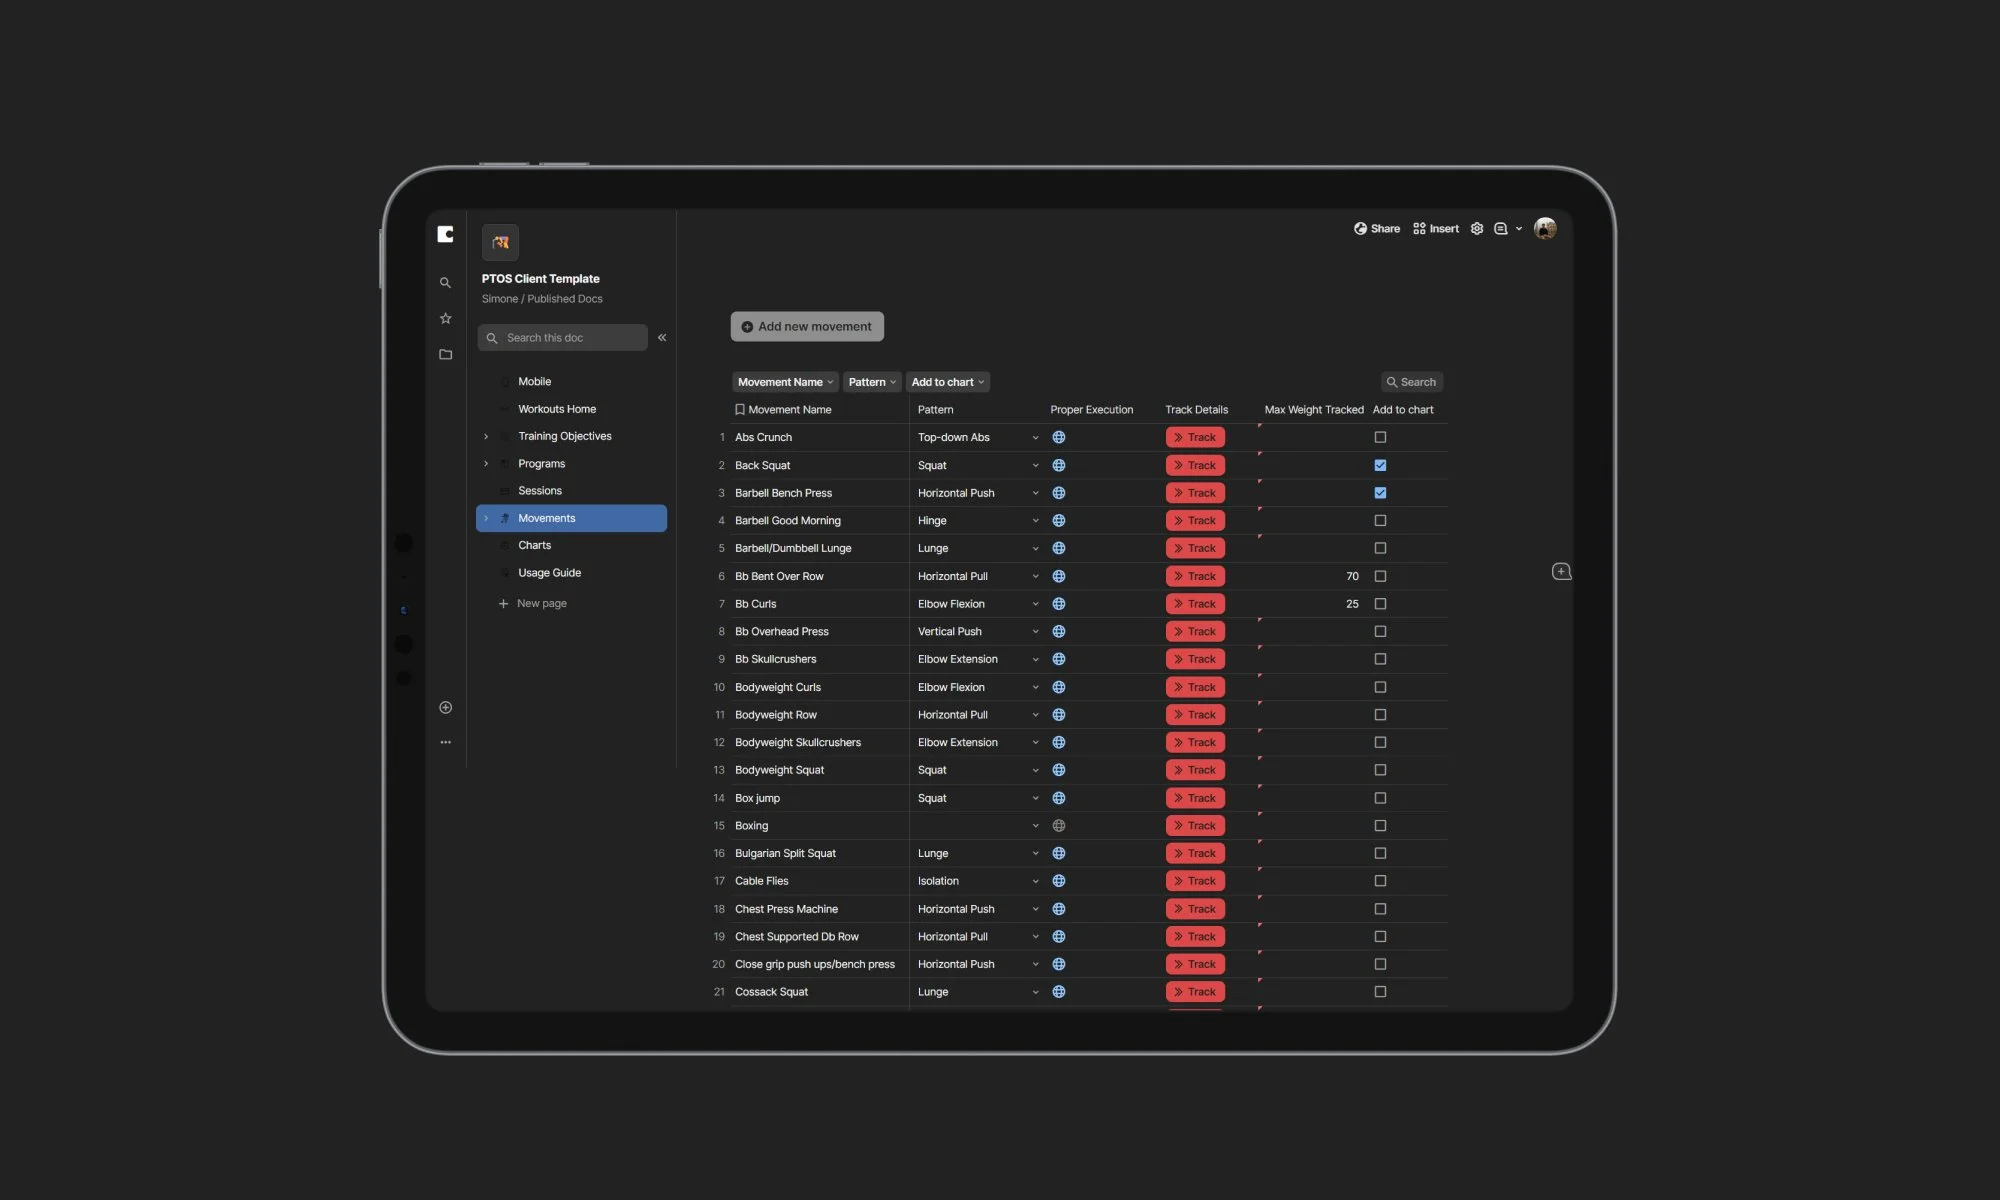This screenshot has height=1200, width=2000.
Task: Expand the Training Objectives page tree
Action: (x=486, y=437)
